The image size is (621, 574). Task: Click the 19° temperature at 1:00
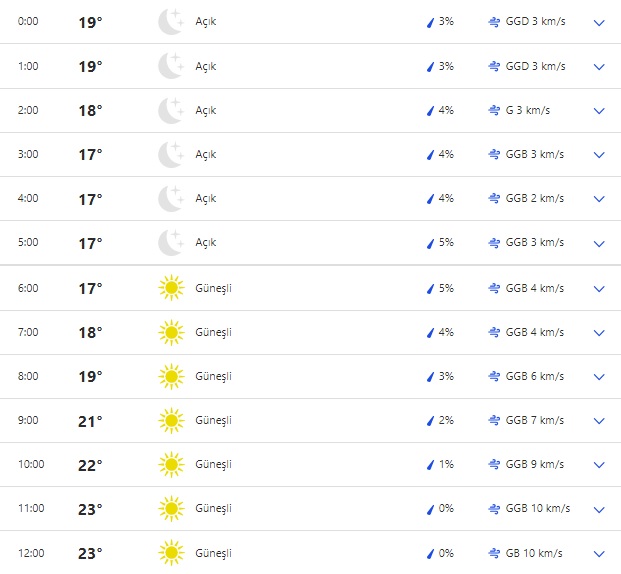pos(90,67)
